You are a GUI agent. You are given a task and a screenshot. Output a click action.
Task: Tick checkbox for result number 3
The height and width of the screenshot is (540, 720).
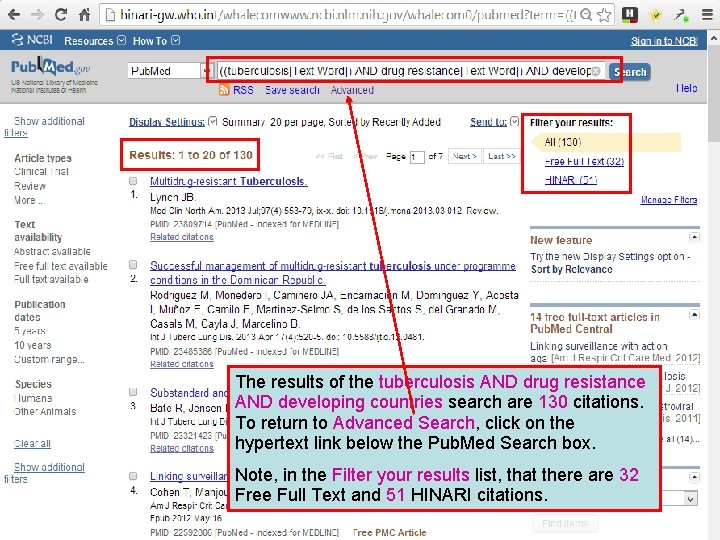click(133, 392)
